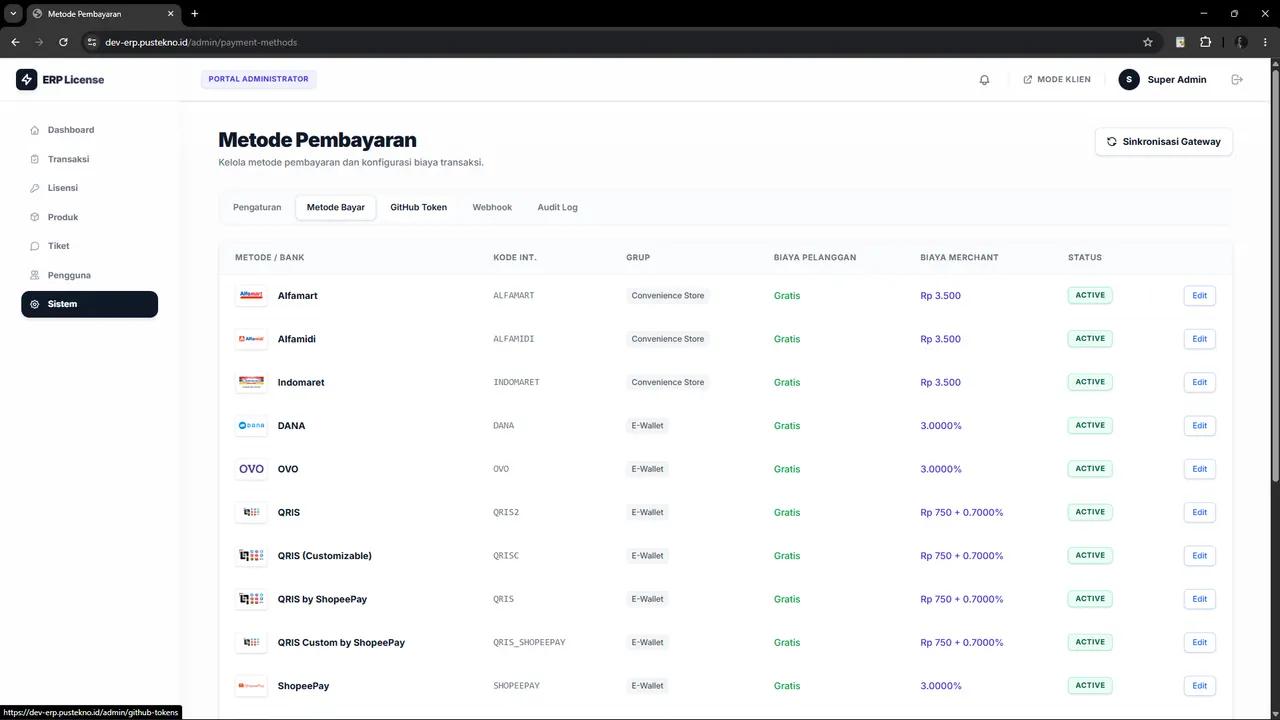Switch to the Audit Log tab

coord(557,207)
